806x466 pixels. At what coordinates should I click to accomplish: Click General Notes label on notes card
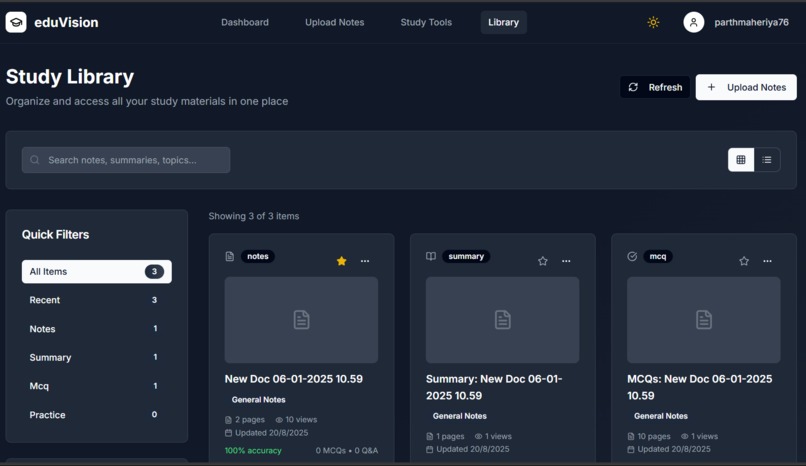(x=259, y=400)
